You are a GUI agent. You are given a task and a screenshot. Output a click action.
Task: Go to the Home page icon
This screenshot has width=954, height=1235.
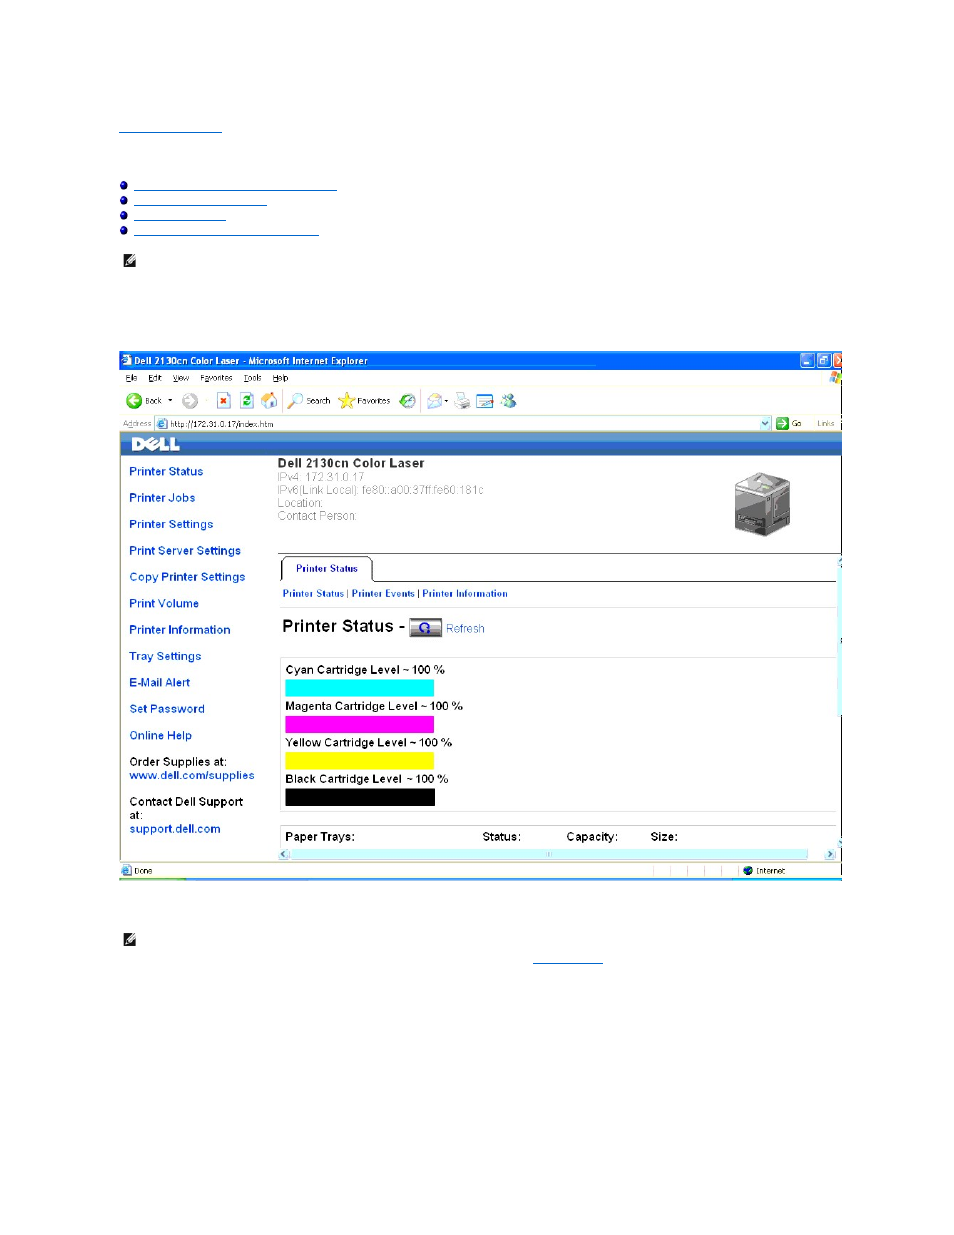pos(269,401)
